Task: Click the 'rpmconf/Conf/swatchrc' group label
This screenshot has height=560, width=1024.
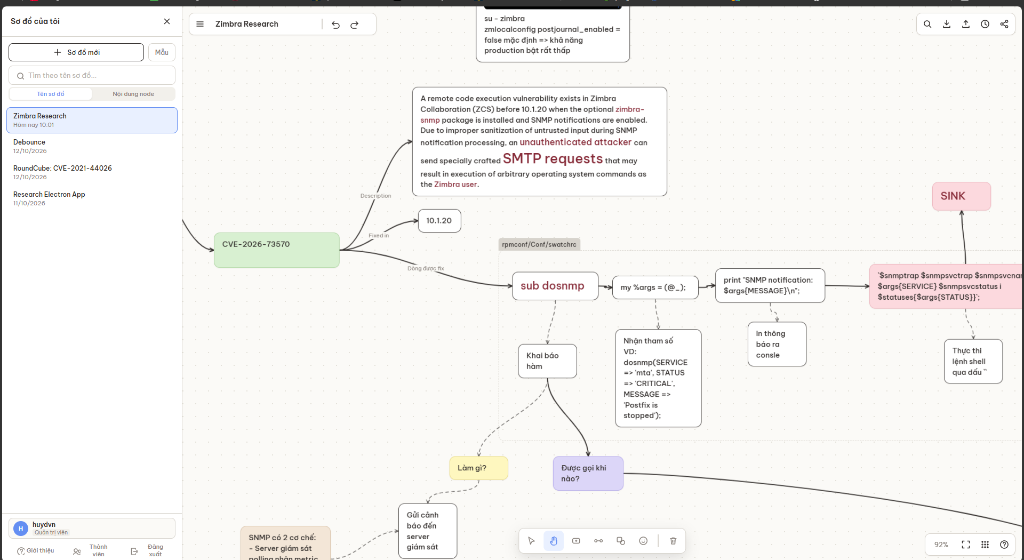Action: (539, 244)
